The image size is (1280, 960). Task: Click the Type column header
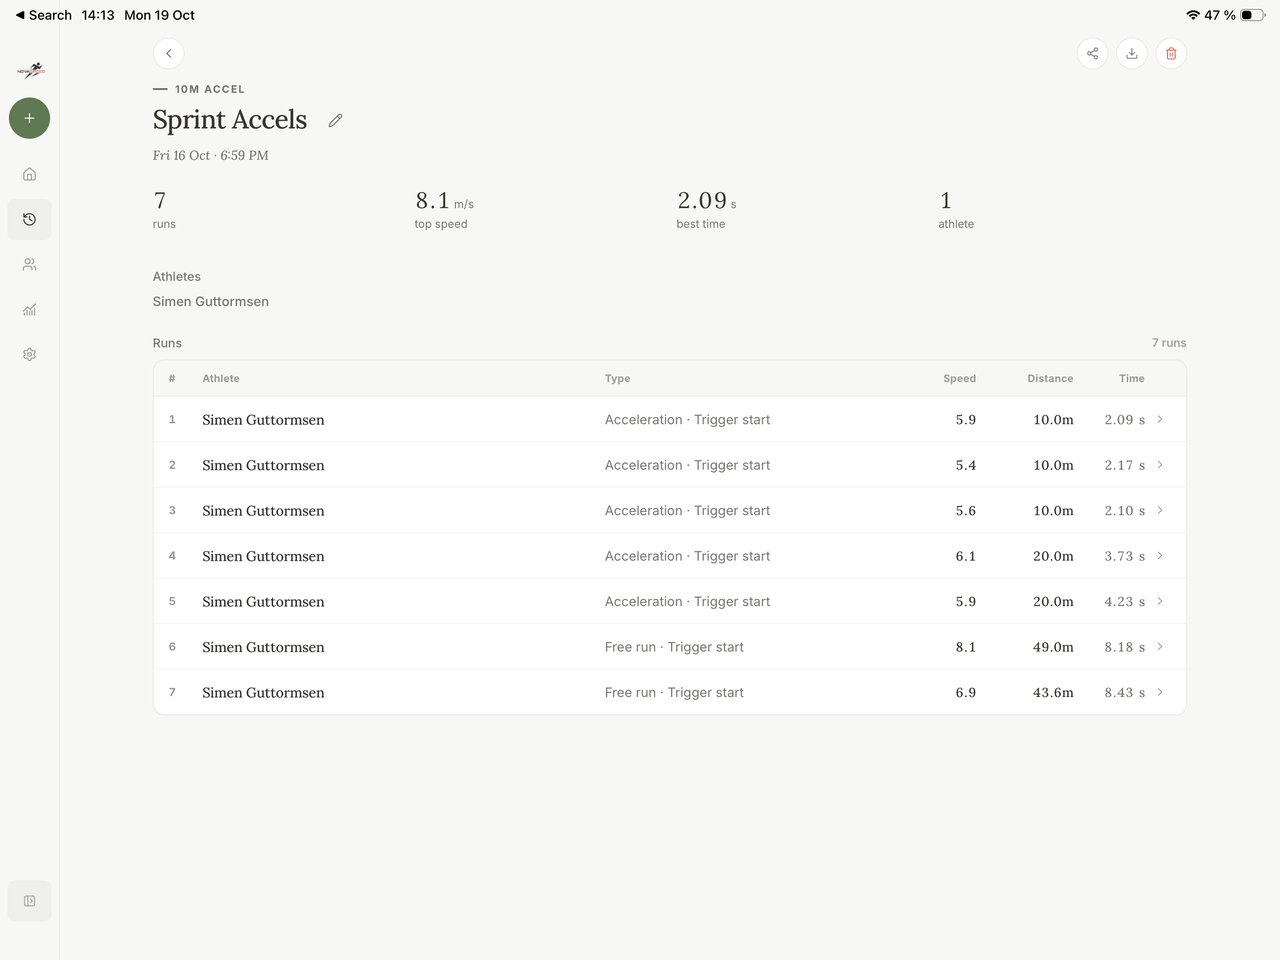617,378
